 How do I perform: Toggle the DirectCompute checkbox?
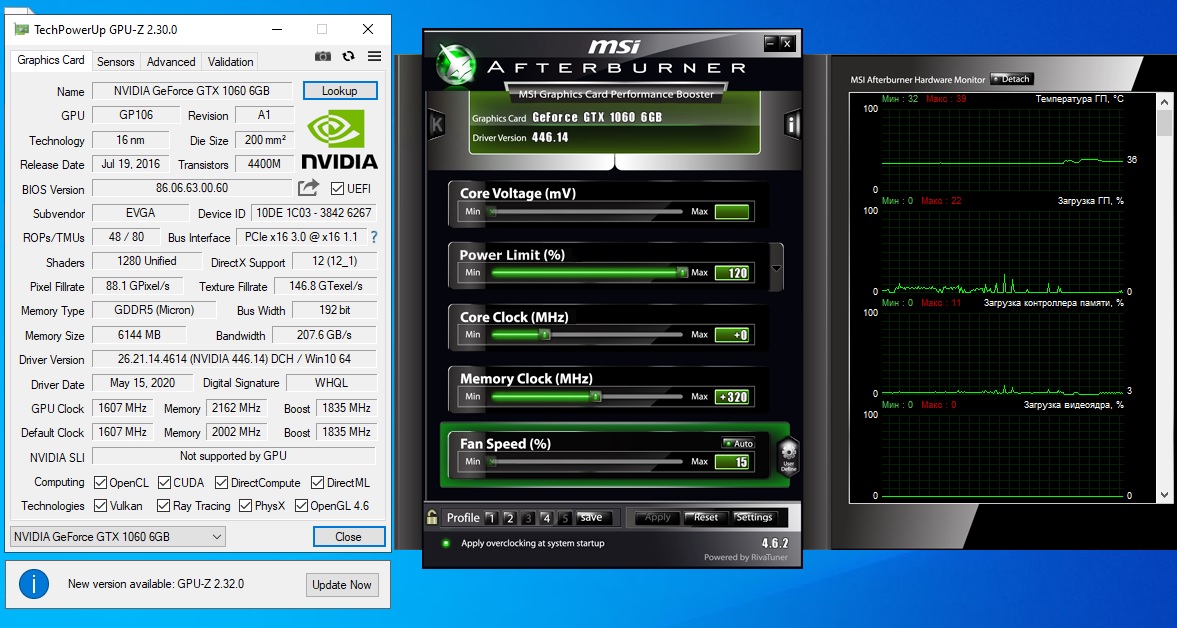pos(221,482)
